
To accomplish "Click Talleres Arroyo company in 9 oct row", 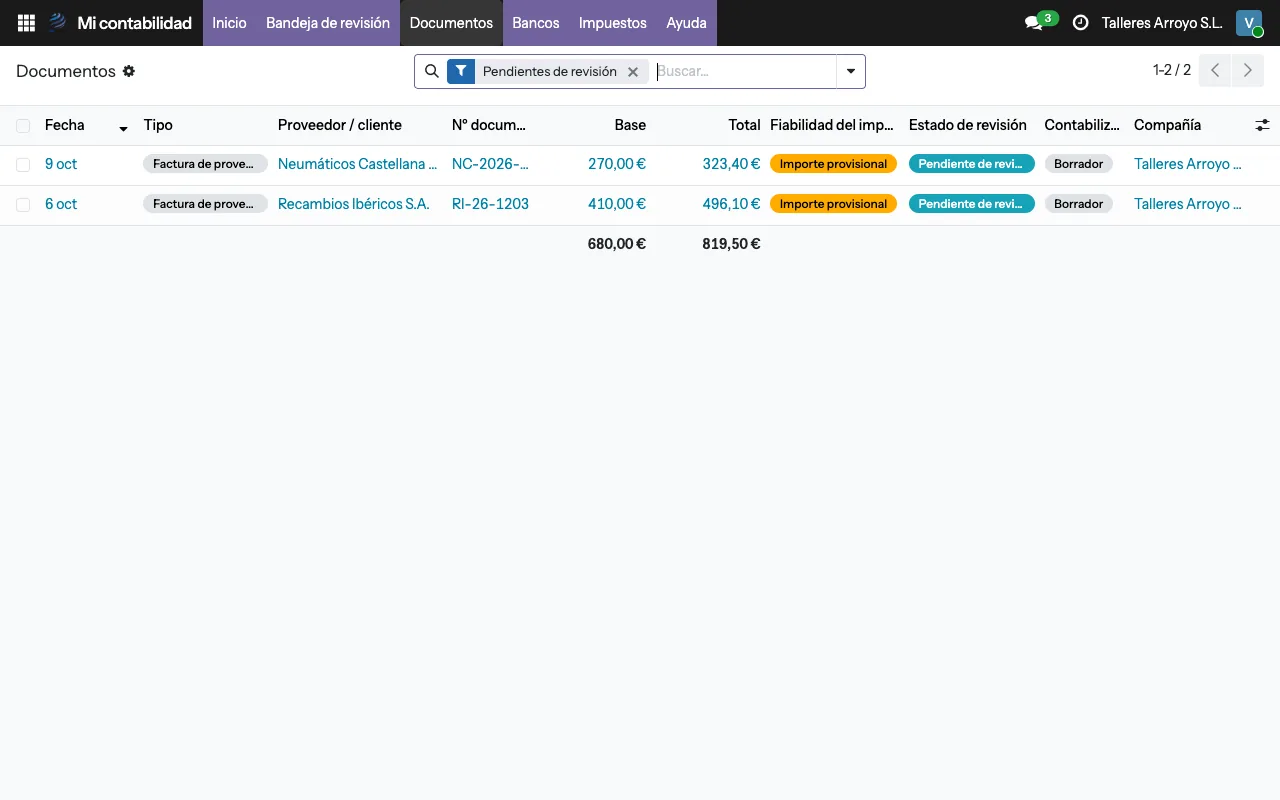I will [1188, 164].
